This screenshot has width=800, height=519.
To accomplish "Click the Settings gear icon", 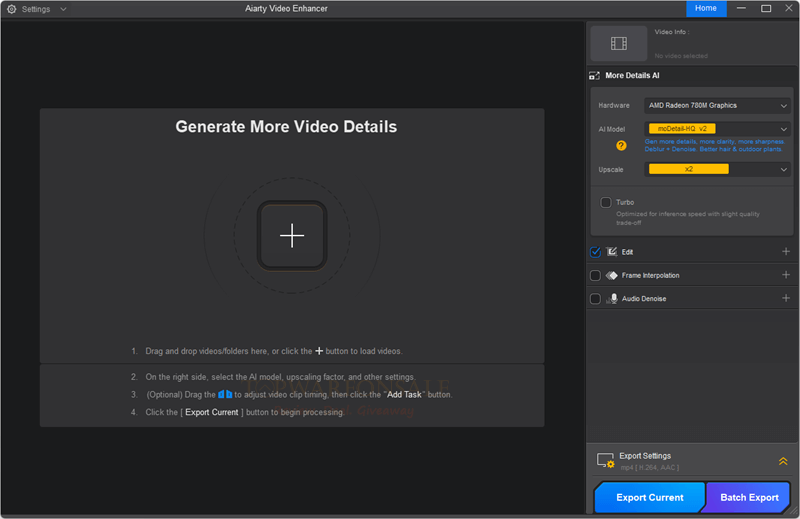I will click(11, 9).
